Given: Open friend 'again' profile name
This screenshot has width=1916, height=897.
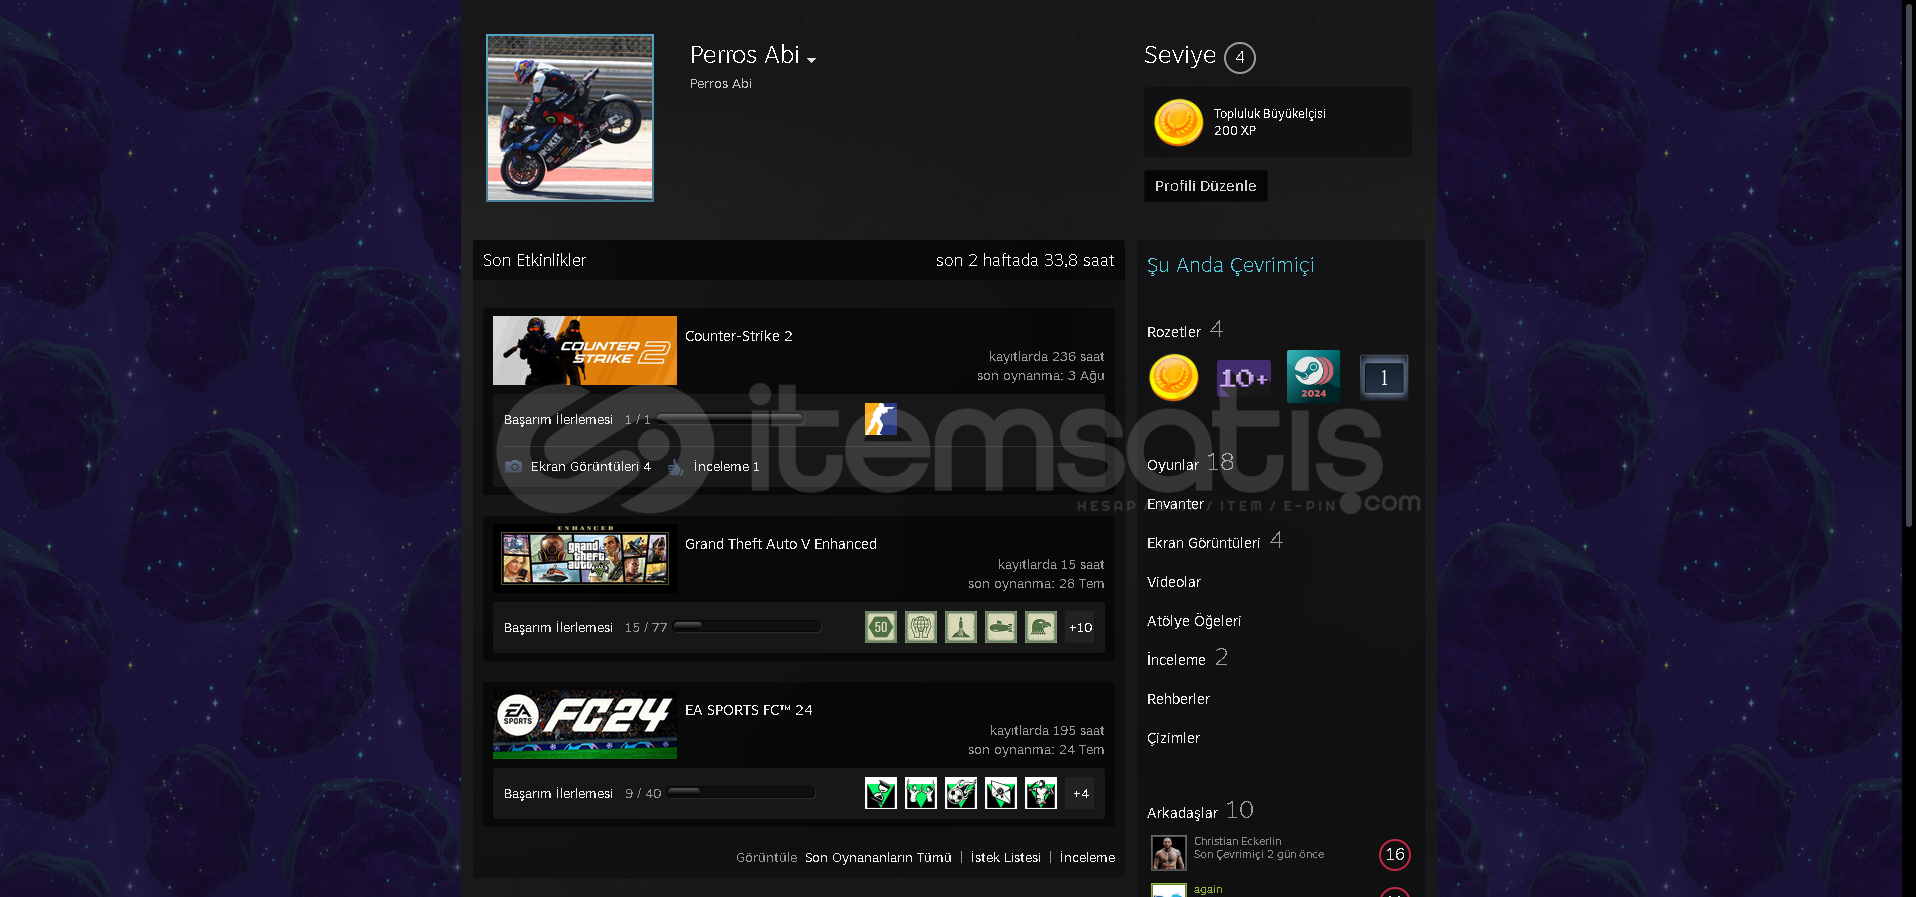Looking at the screenshot, I should tap(1208, 889).
